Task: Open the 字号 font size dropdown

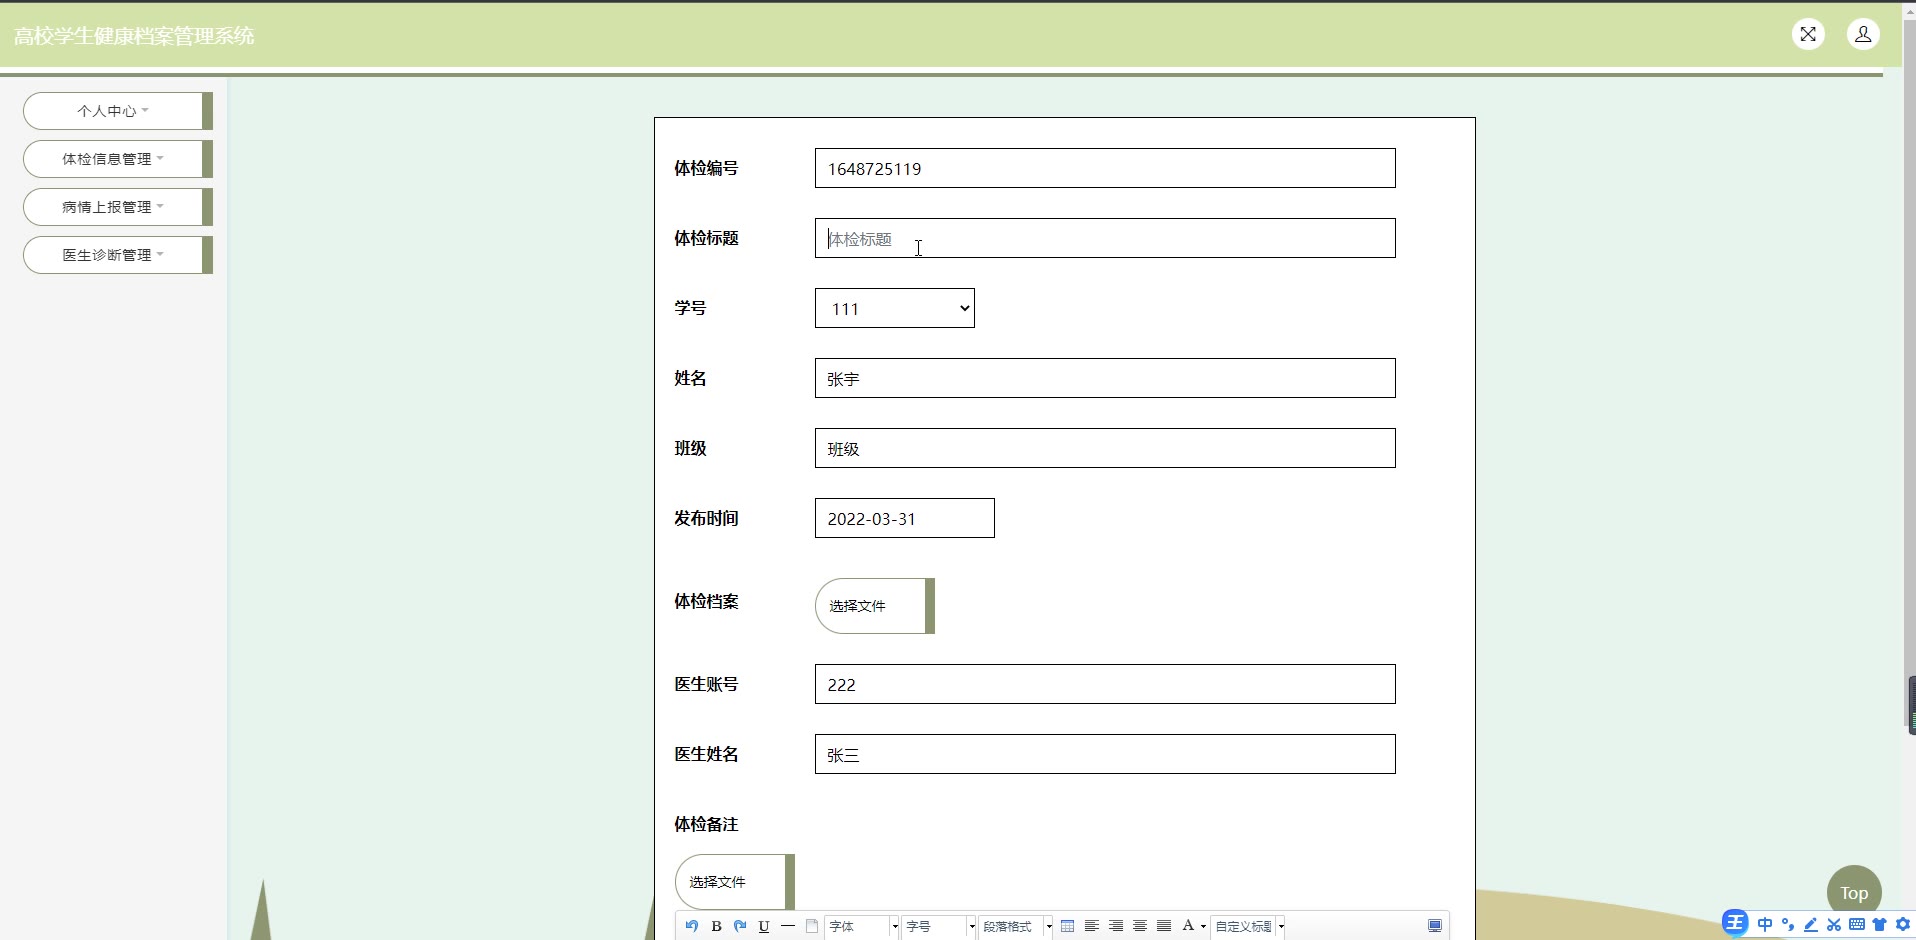Action: [939, 926]
